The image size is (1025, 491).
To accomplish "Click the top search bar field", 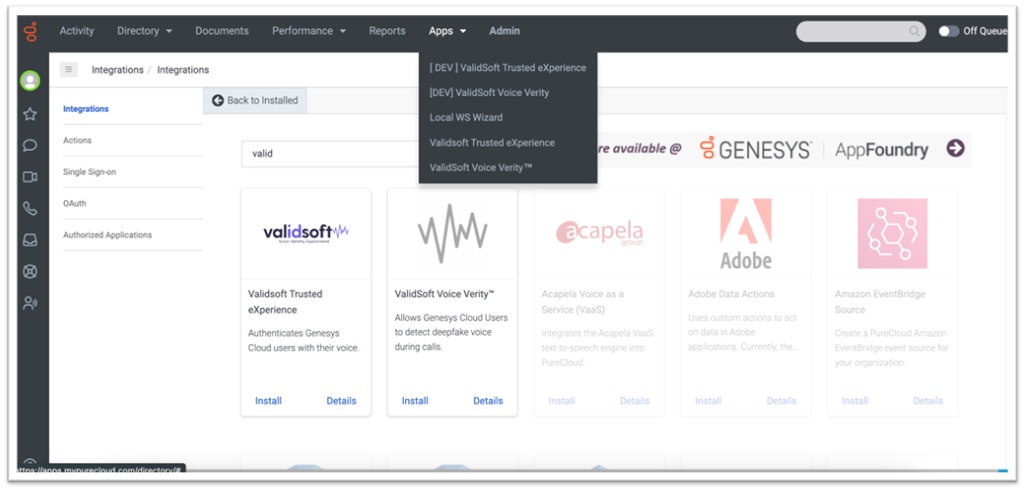I will click(x=858, y=32).
